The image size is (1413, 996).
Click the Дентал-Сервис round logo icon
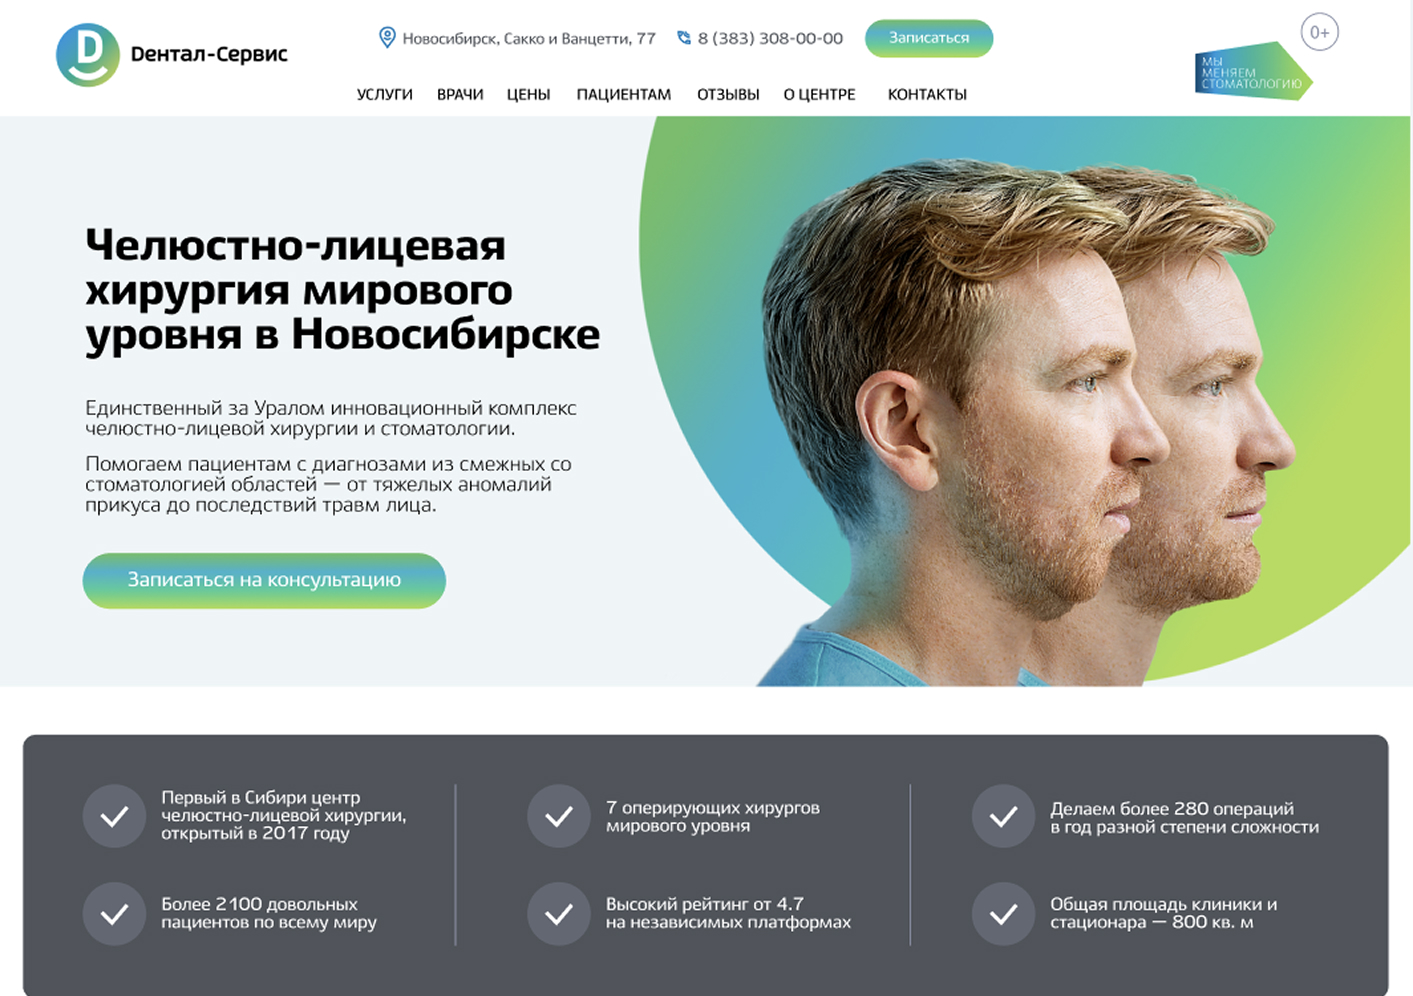click(88, 55)
